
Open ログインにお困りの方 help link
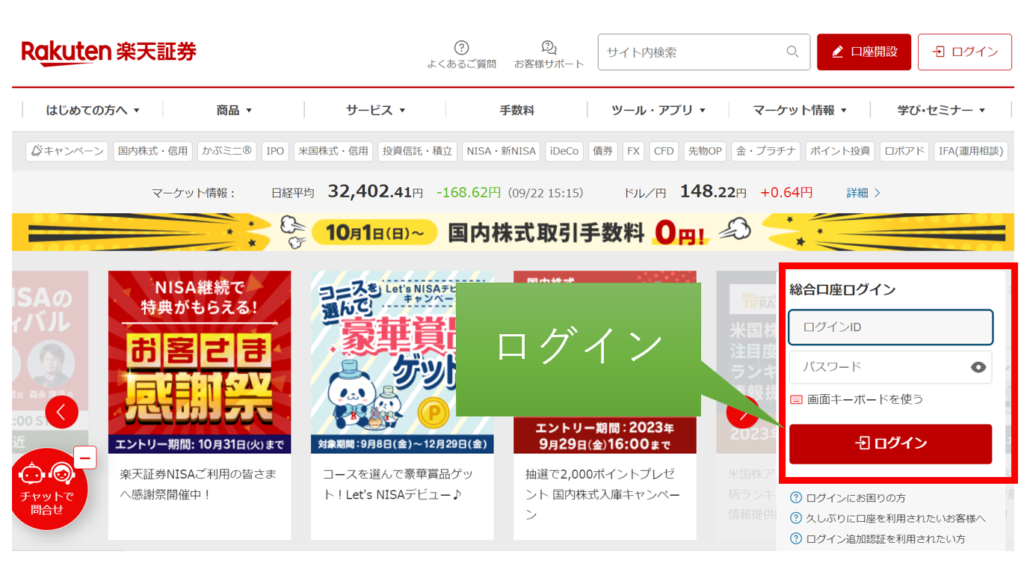coord(848,498)
